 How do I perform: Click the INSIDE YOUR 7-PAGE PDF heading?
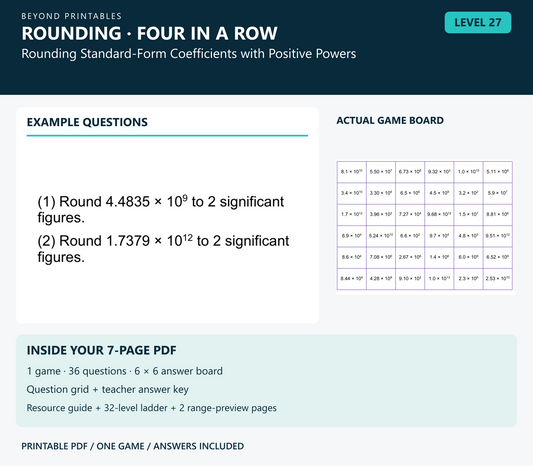click(x=101, y=350)
